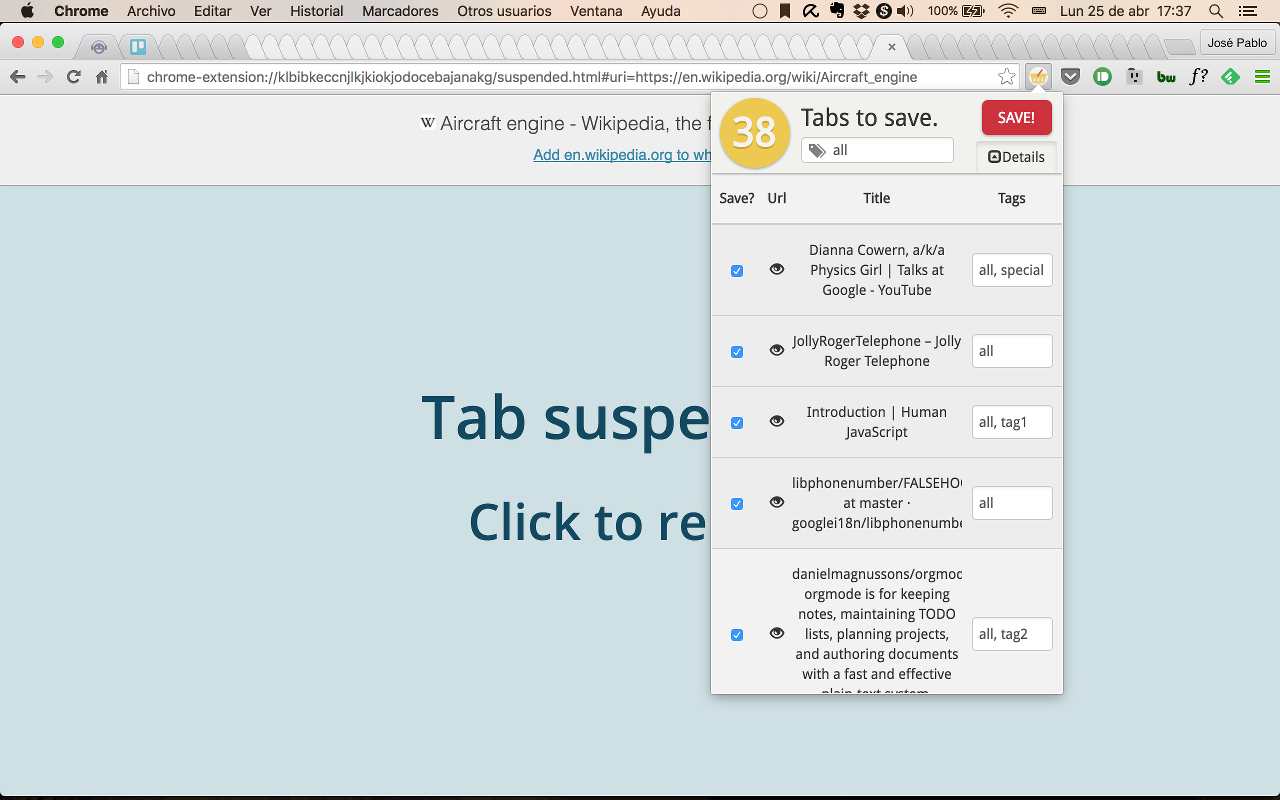1280x800 pixels.
Task: Edit tags field of JollyRogerTelephone row
Action: (x=1012, y=351)
